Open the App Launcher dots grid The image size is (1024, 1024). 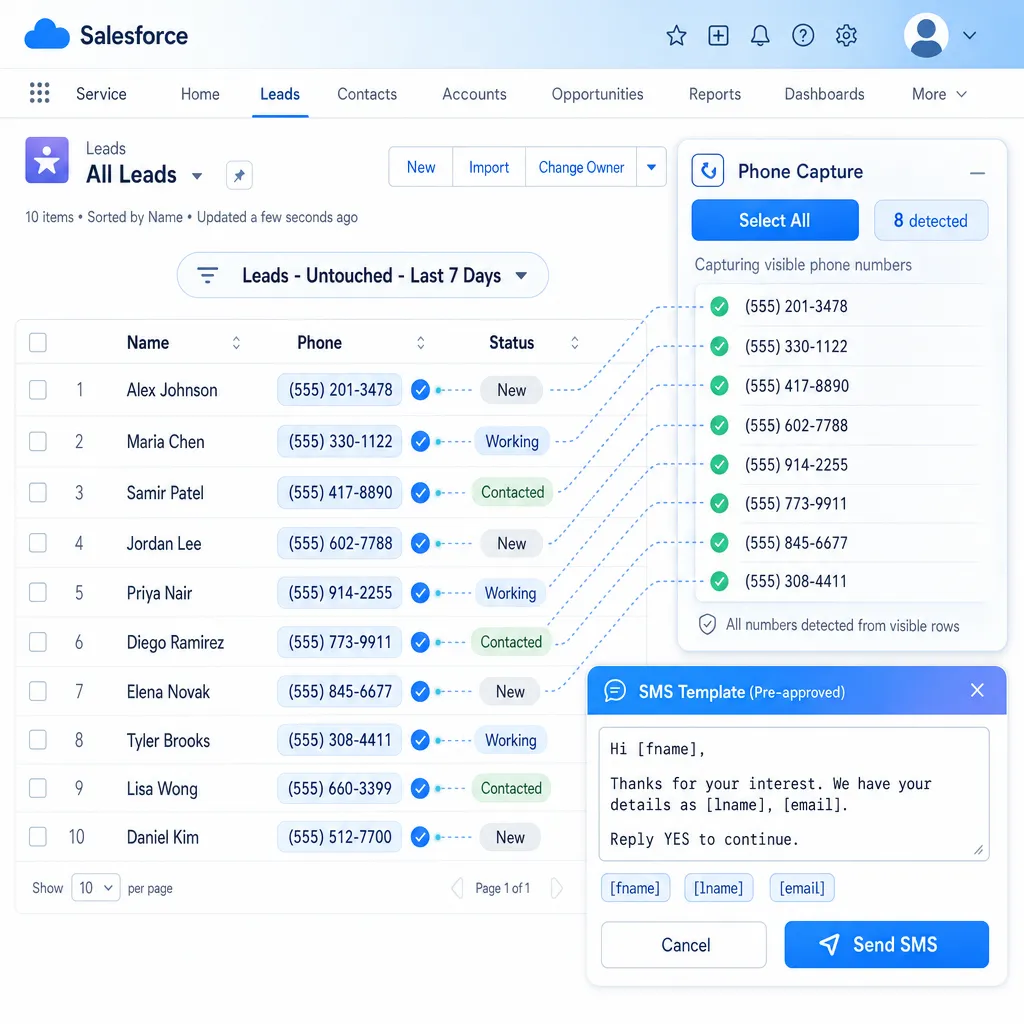40,93
